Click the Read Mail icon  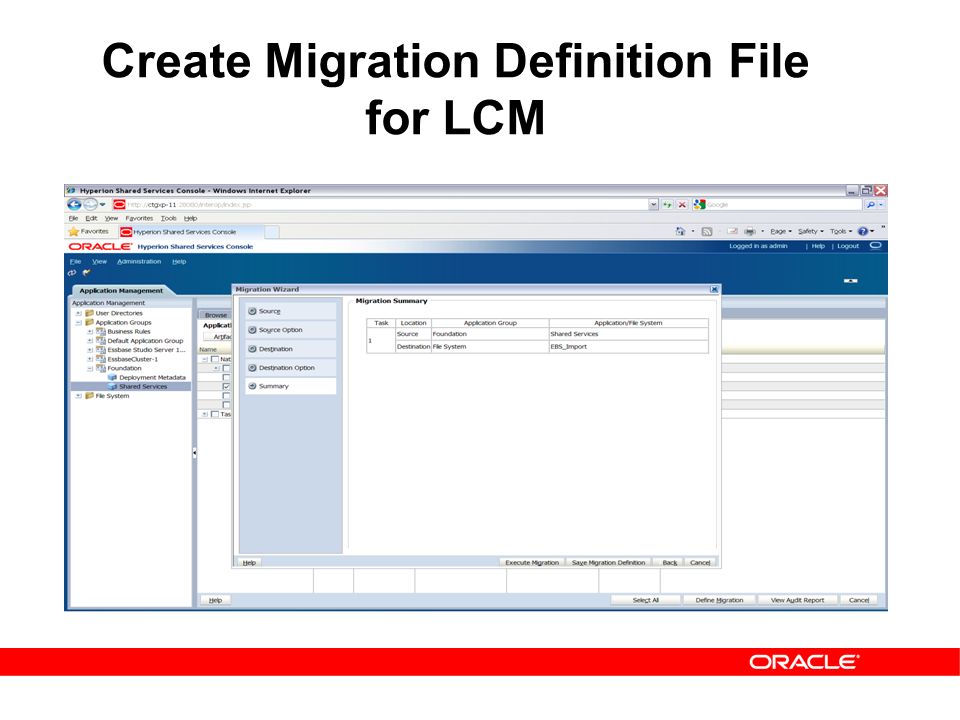point(732,231)
